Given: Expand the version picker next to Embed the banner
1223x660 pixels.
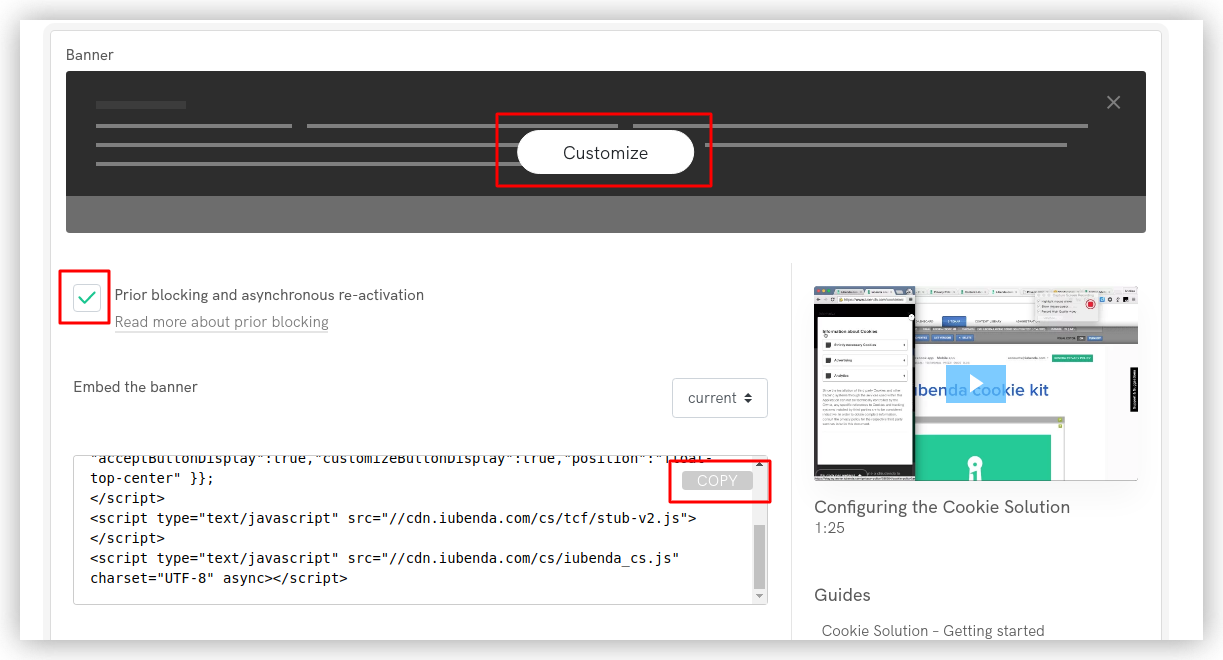Looking at the screenshot, I should (x=719, y=397).
